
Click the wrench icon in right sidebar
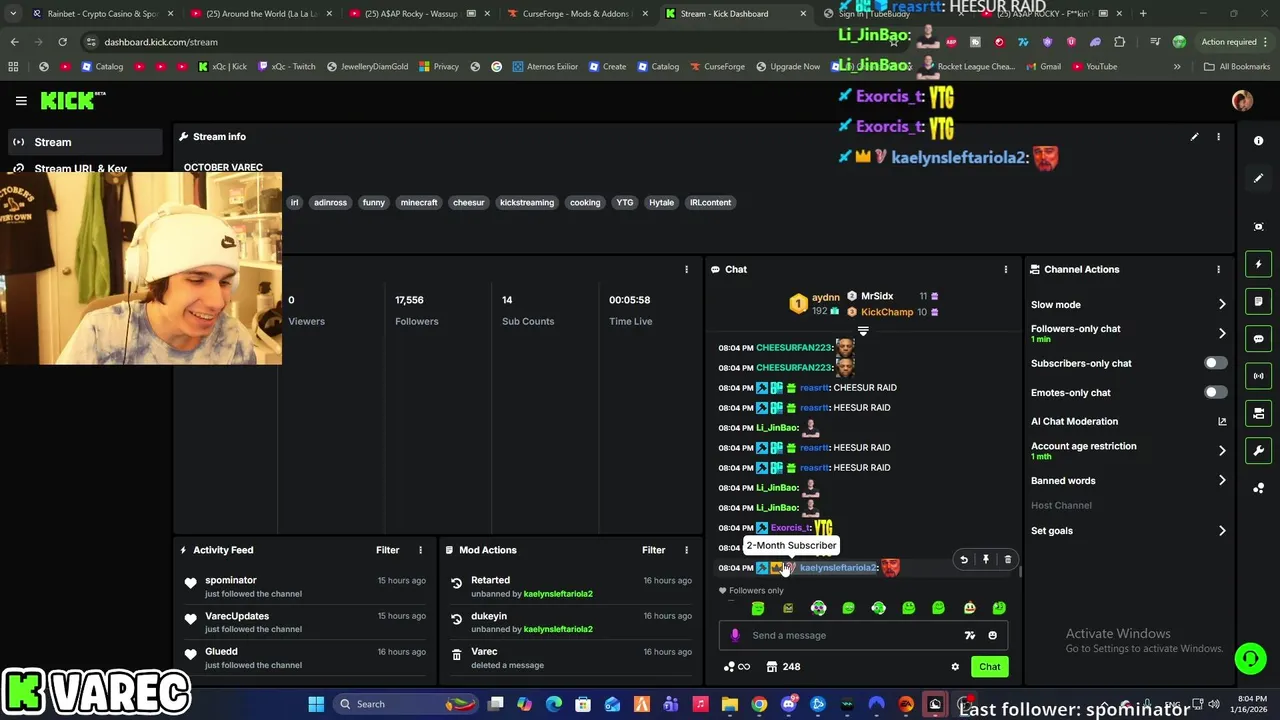1258,451
